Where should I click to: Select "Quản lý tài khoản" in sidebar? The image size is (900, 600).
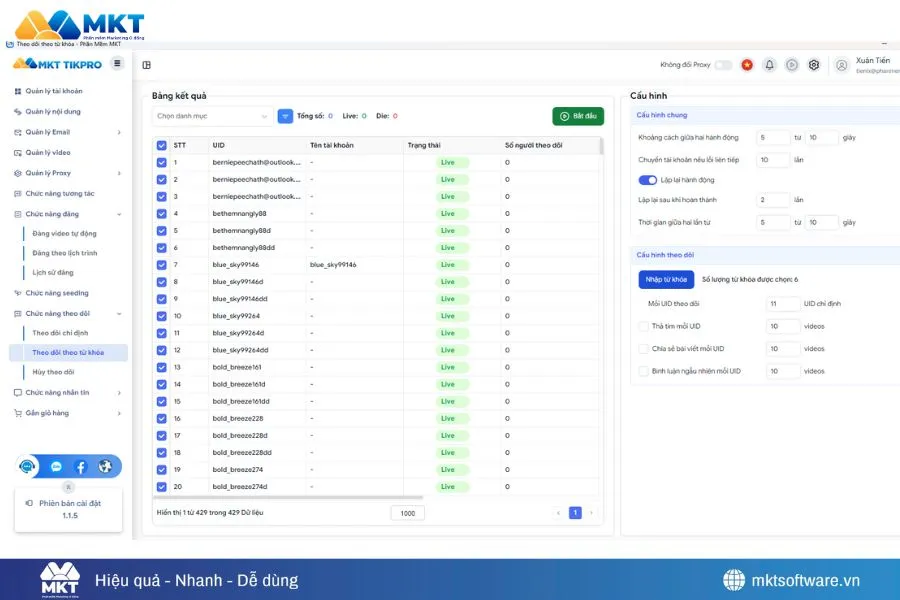tap(54, 91)
